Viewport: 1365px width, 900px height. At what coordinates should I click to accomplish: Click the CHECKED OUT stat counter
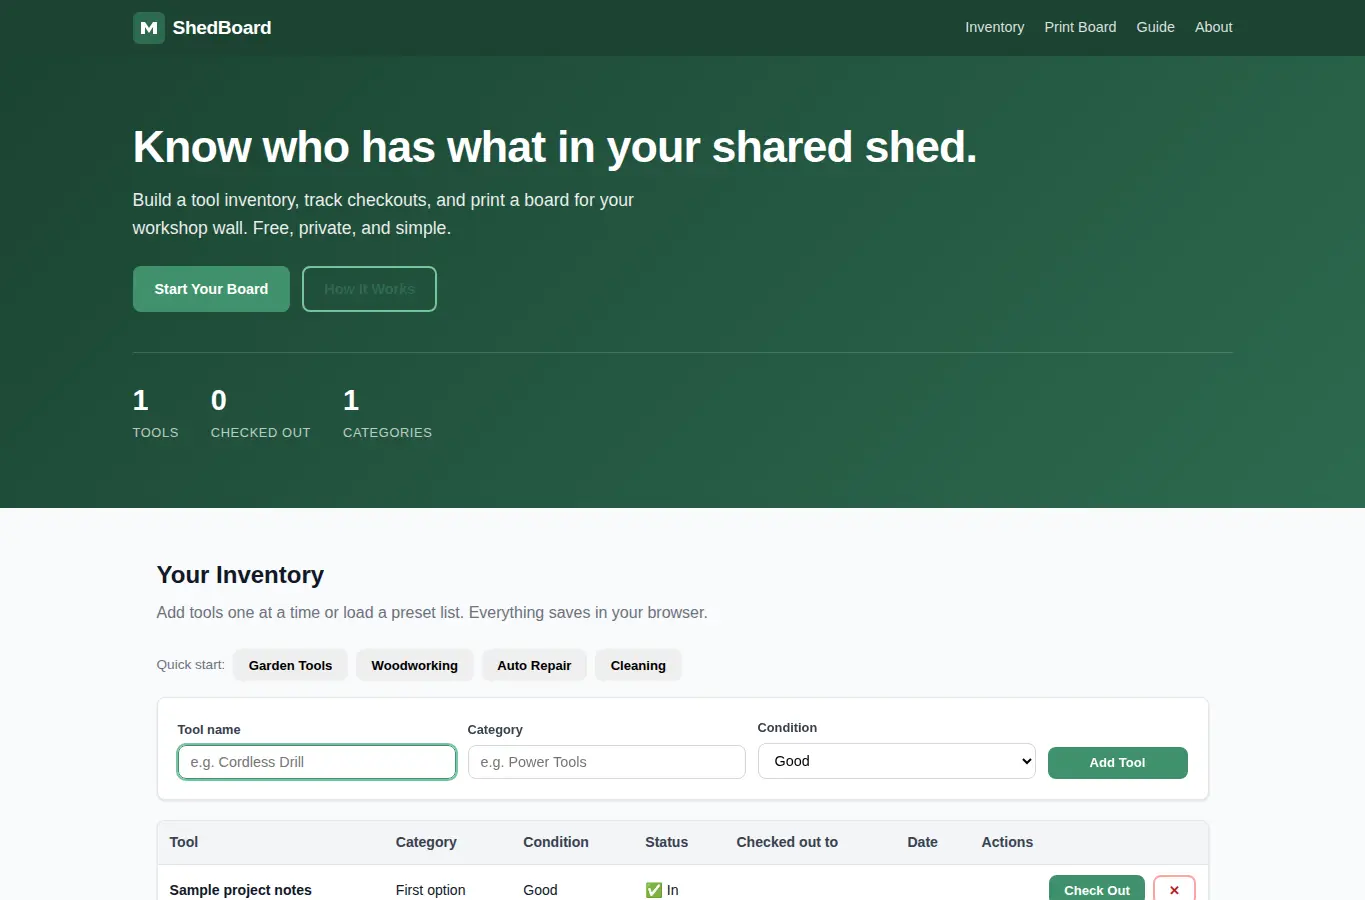pos(260,414)
